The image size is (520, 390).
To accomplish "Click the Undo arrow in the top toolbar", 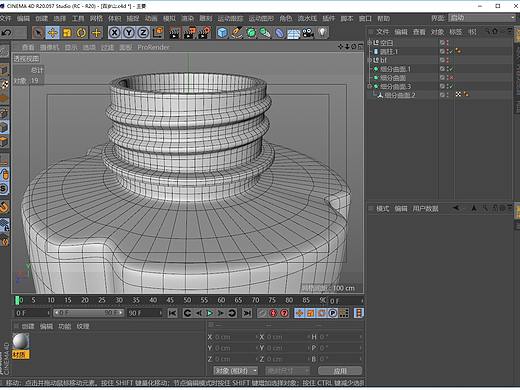I will click(7, 33).
